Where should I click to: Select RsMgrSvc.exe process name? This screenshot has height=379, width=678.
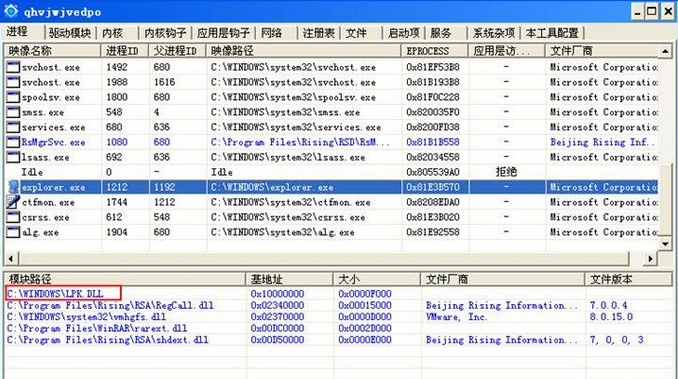pos(53,142)
